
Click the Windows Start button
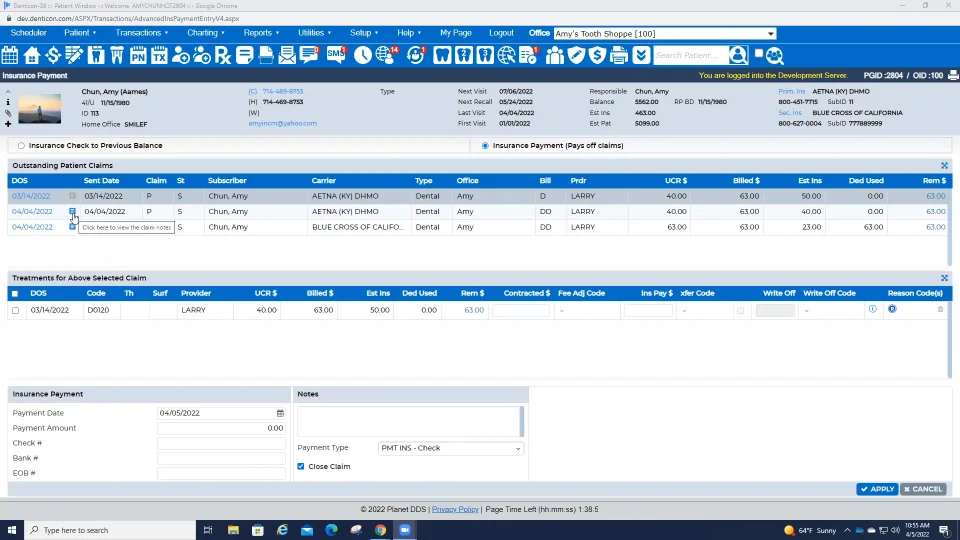click(12, 530)
